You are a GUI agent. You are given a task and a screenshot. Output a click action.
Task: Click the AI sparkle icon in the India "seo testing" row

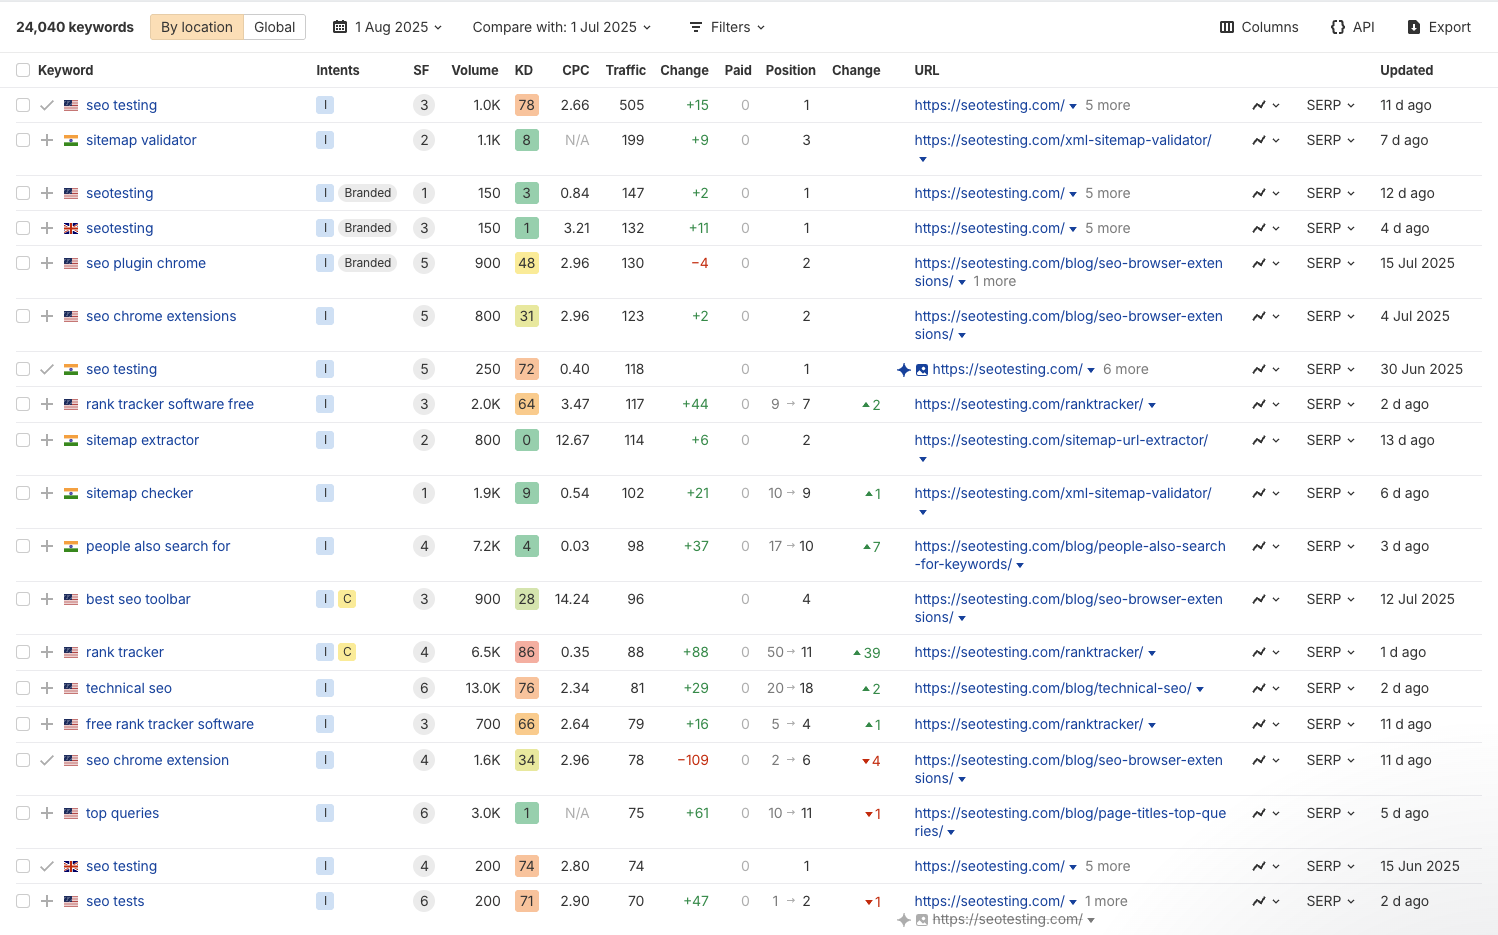[904, 369]
